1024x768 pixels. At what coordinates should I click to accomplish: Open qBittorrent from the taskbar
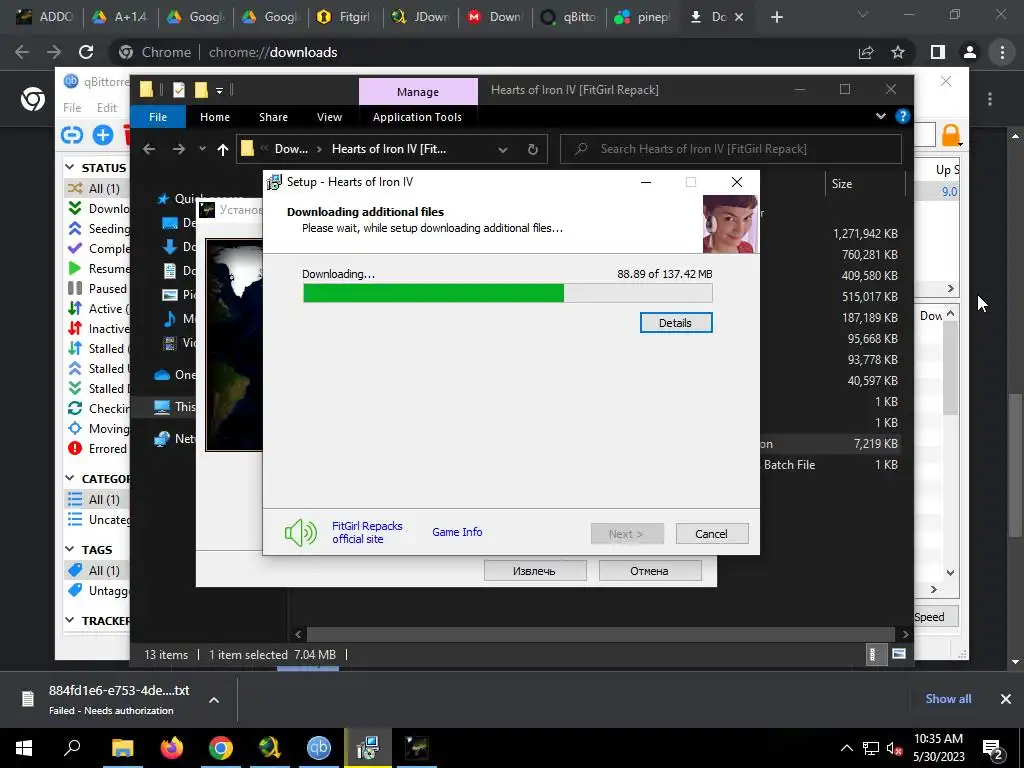[319, 748]
